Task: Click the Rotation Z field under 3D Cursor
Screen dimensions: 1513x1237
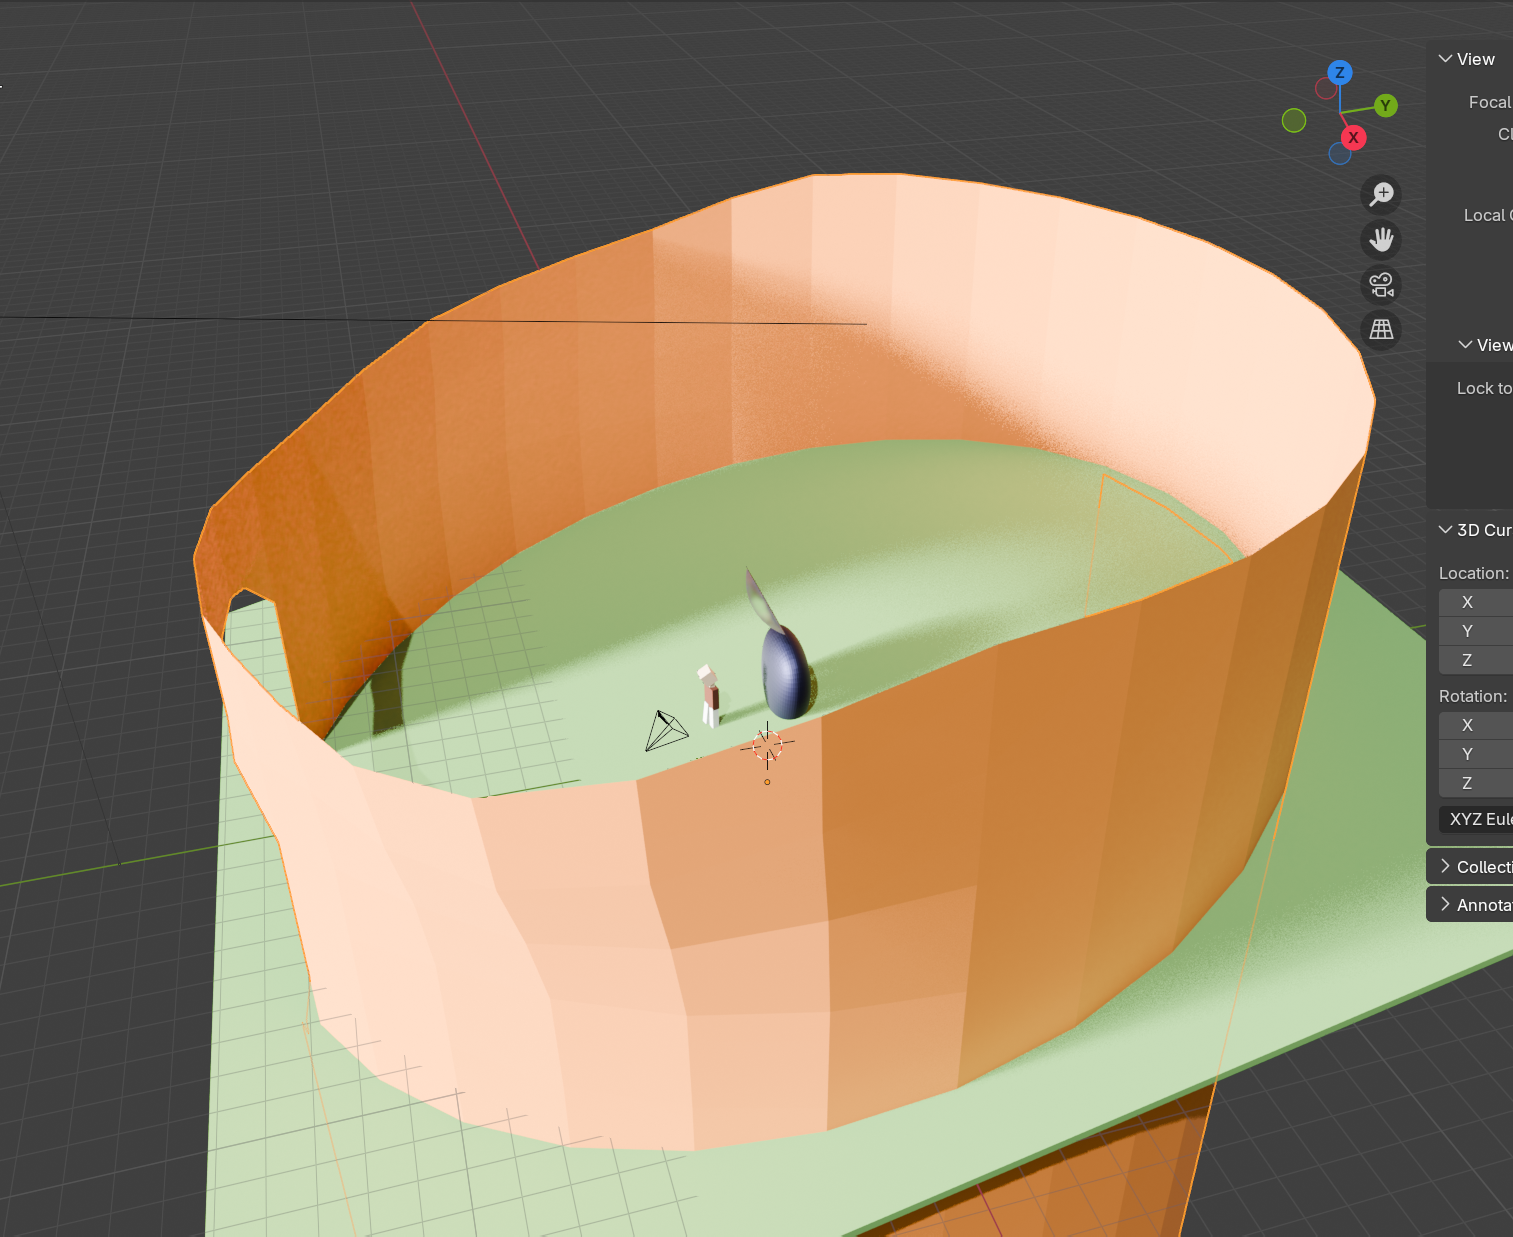Action: pyautogui.click(x=1476, y=783)
